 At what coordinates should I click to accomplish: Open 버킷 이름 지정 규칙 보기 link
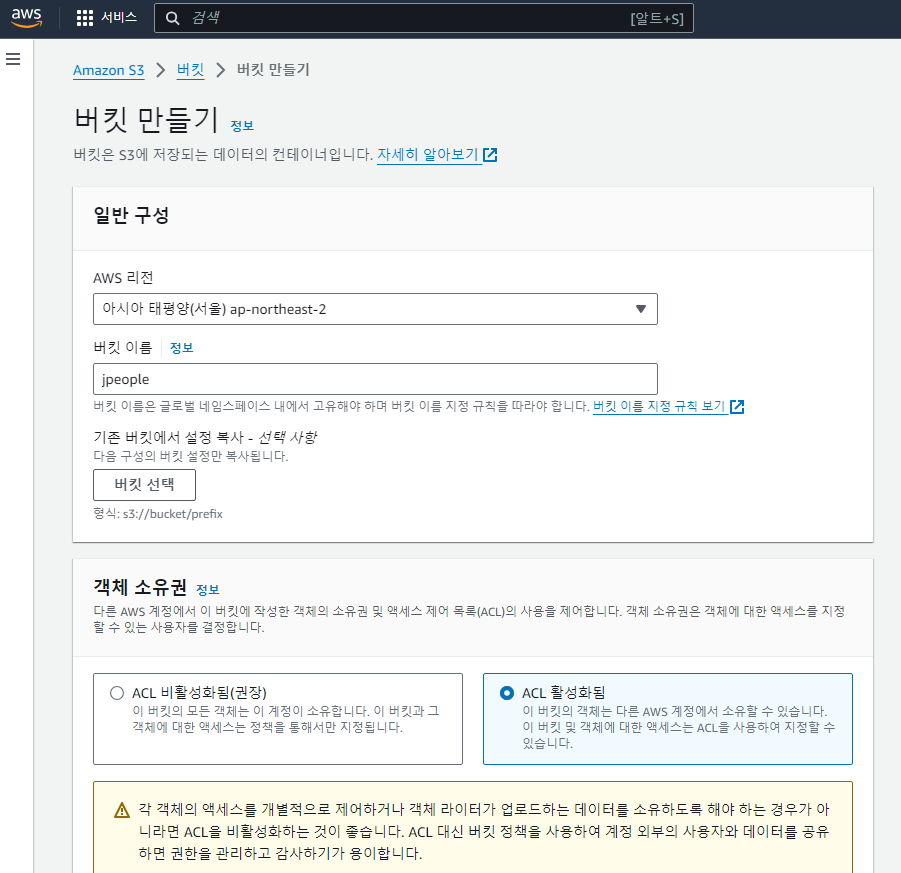click(659, 406)
